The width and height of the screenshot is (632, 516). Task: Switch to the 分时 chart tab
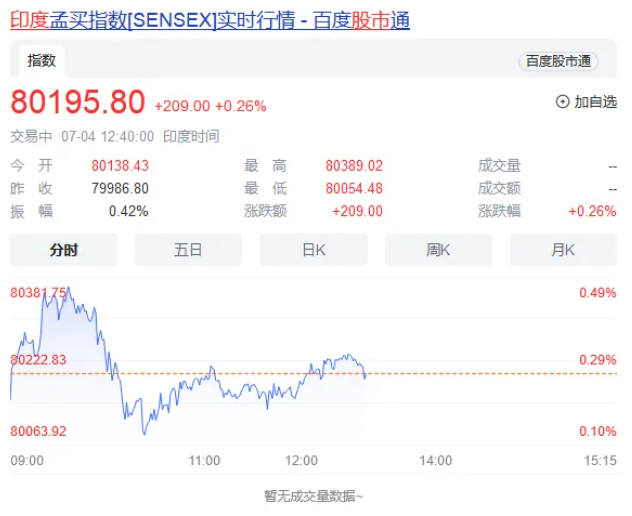point(64,250)
